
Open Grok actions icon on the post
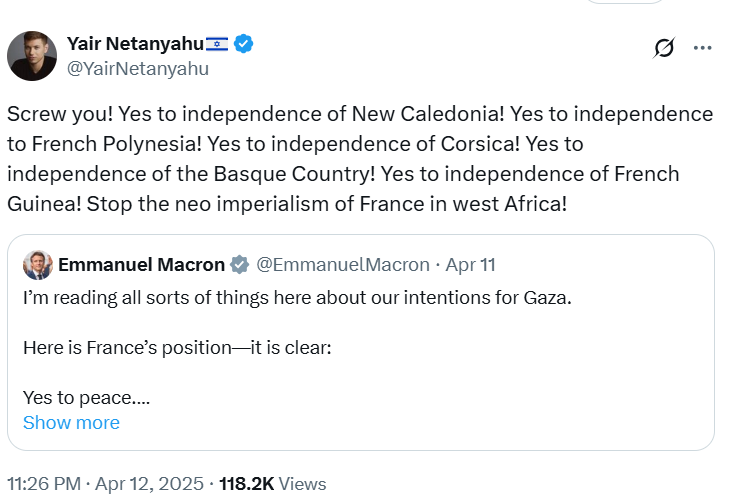[x=663, y=48]
